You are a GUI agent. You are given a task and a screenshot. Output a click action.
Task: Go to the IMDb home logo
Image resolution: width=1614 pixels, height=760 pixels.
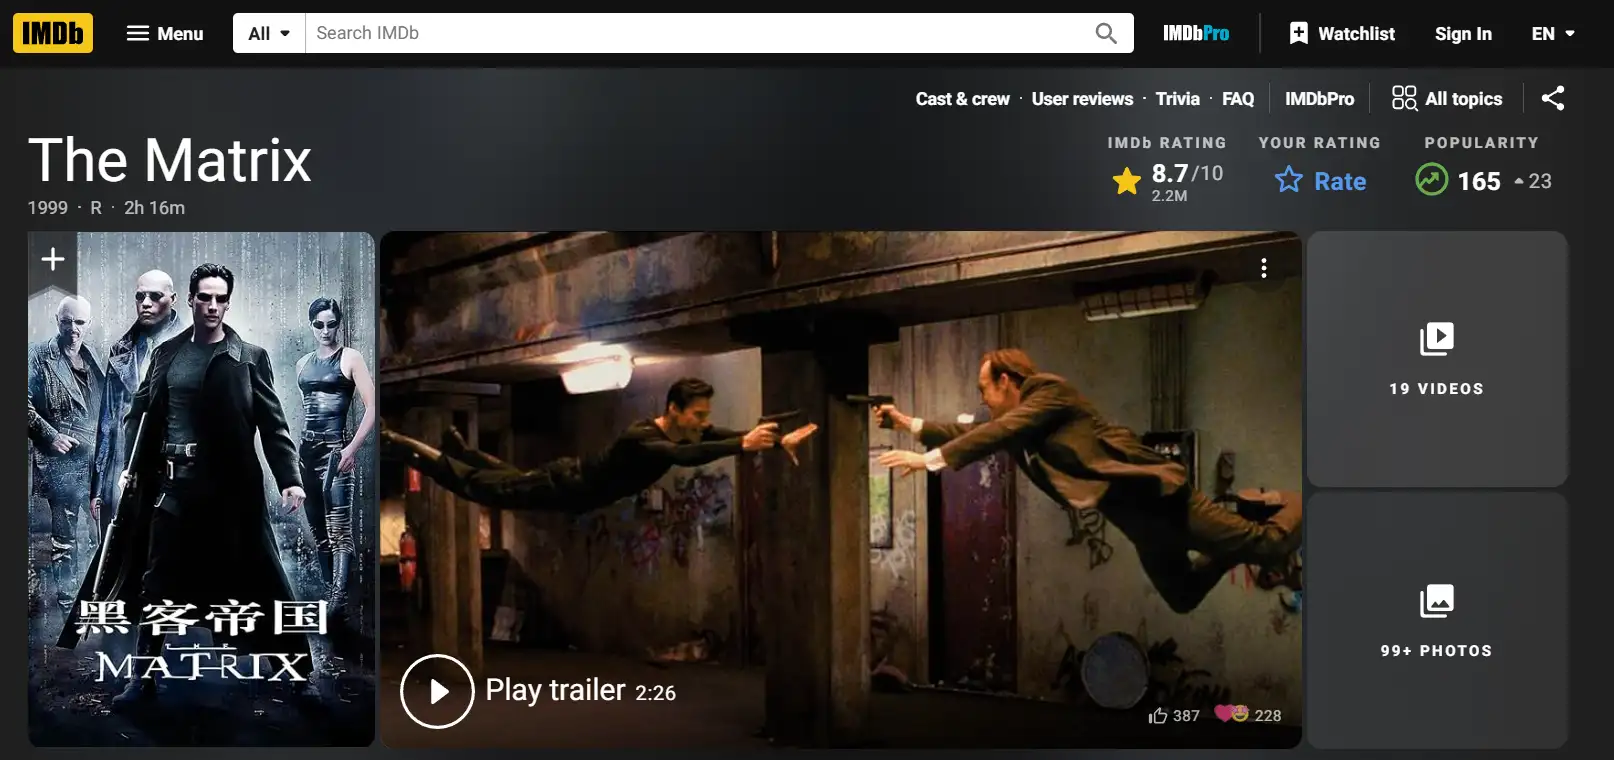[53, 33]
